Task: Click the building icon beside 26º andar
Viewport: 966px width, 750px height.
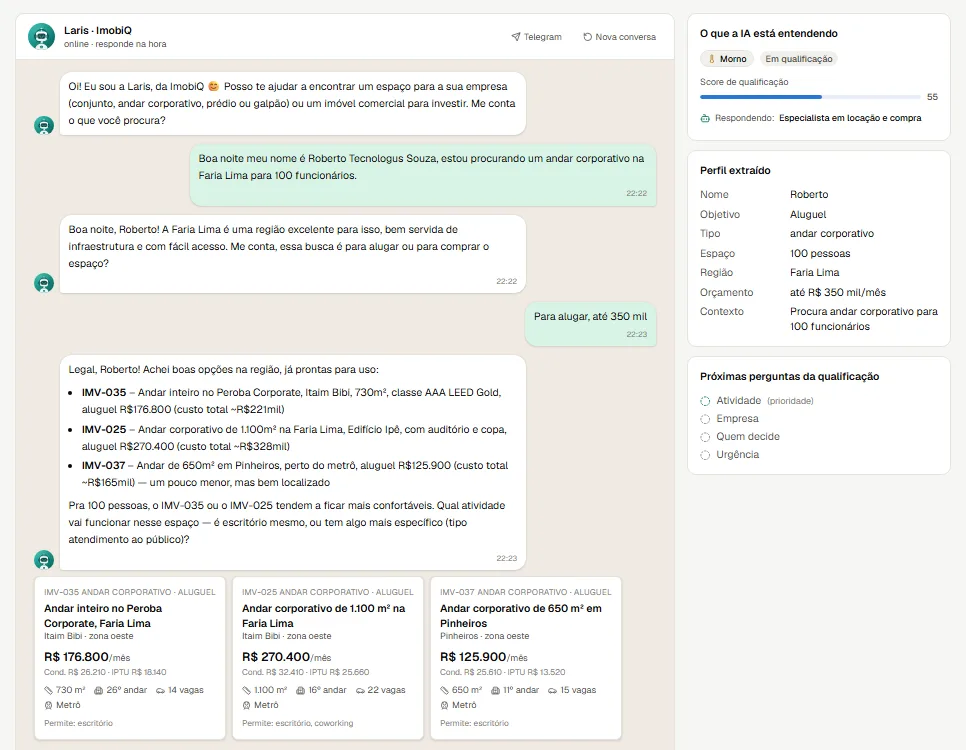Action: point(99,690)
